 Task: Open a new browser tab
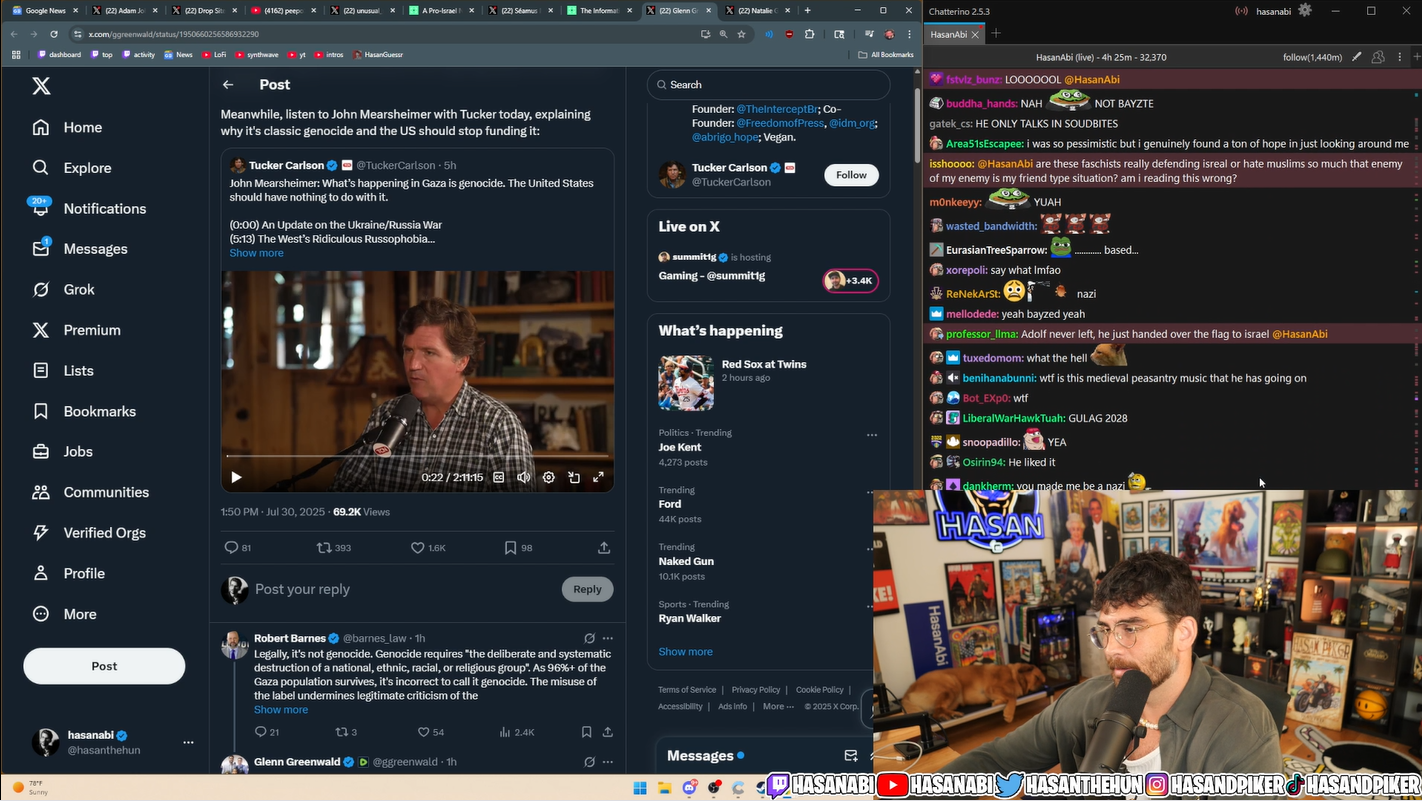click(x=807, y=10)
